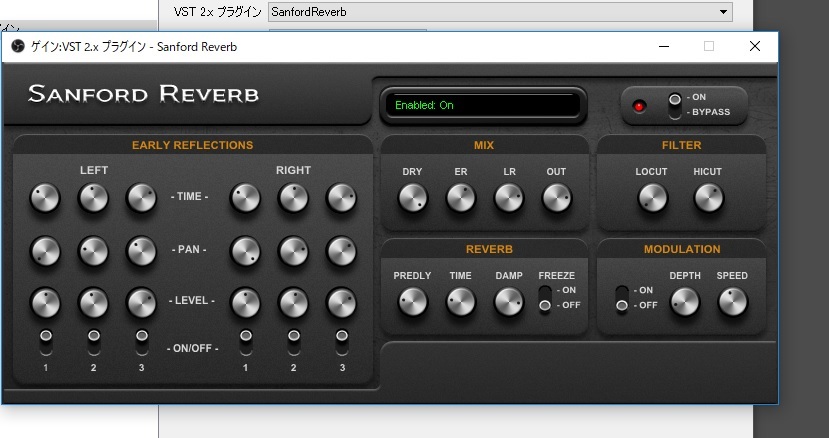
Task: Click the Sanford Reverb logo text
Action: pyautogui.click(x=143, y=94)
